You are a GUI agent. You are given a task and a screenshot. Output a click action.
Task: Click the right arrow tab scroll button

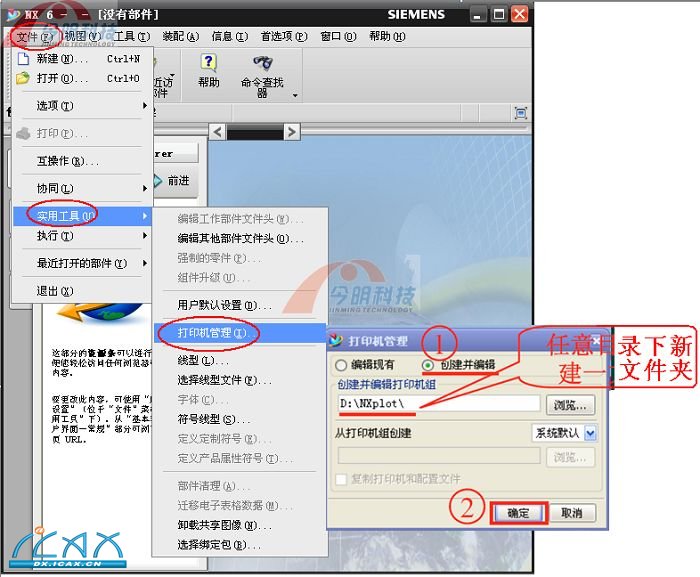(x=292, y=132)
